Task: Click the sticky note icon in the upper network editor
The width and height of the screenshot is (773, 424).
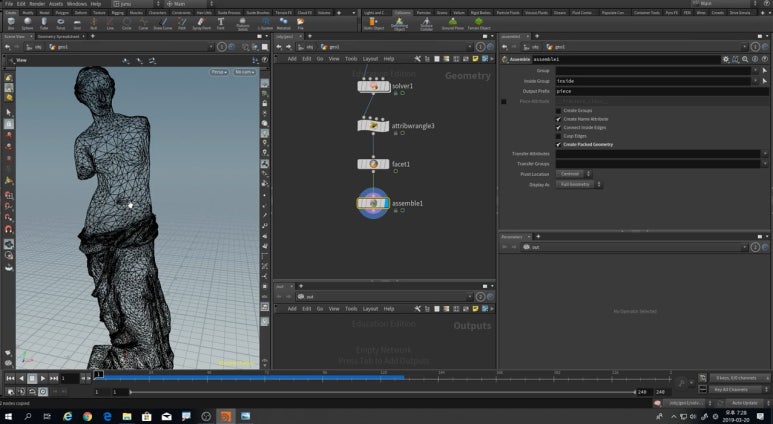Action: (475, 59)
